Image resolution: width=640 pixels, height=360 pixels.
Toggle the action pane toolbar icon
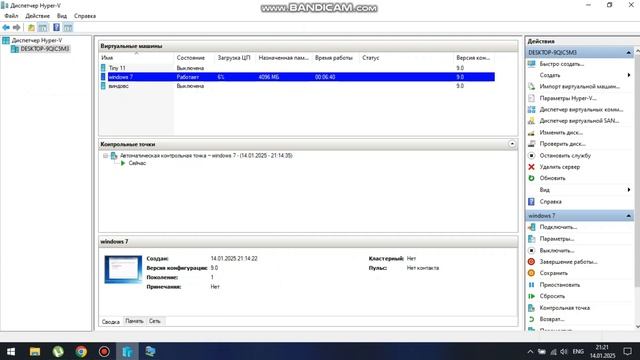click(68, 27)
